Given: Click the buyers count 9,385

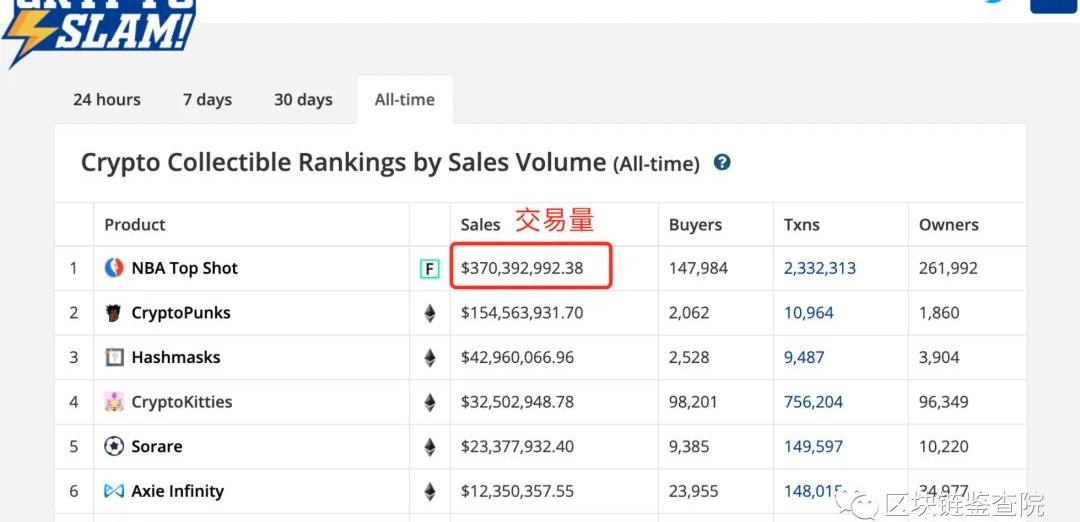Looking at the screenshot, I should coord(689,447).
